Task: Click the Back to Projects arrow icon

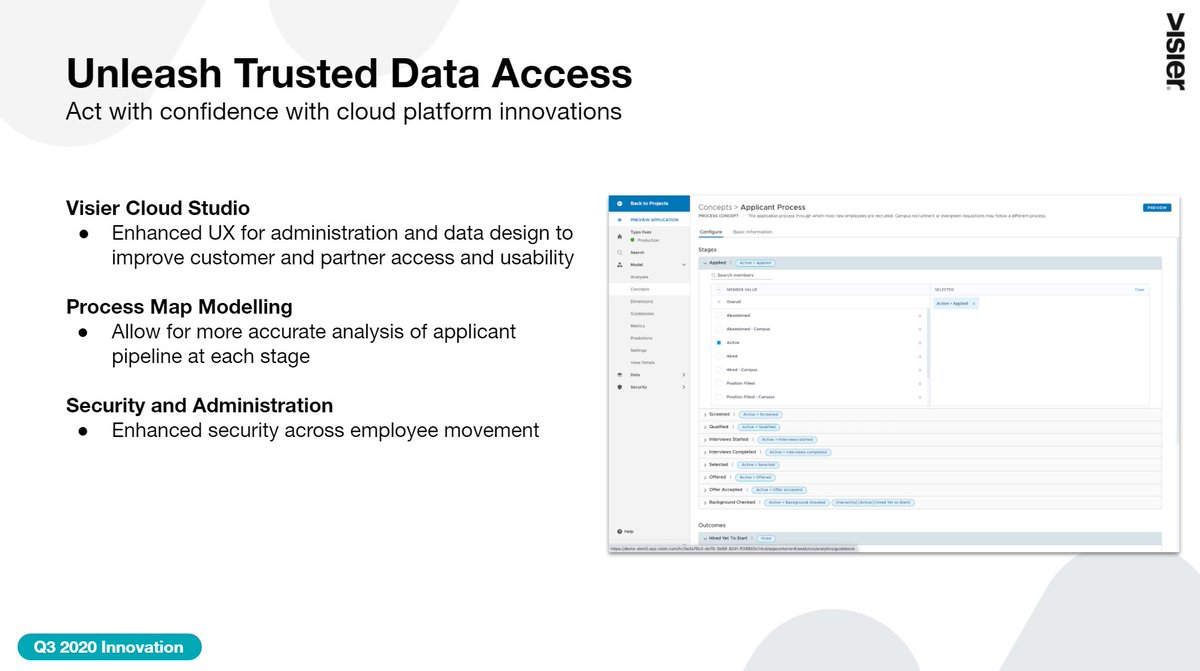Action: (x=620, y=203)
